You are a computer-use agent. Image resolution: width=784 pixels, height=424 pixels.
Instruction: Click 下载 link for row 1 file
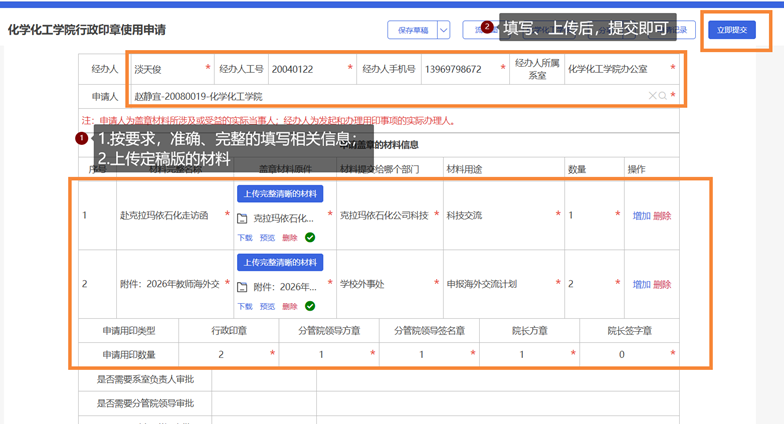(x=245, y=238)
